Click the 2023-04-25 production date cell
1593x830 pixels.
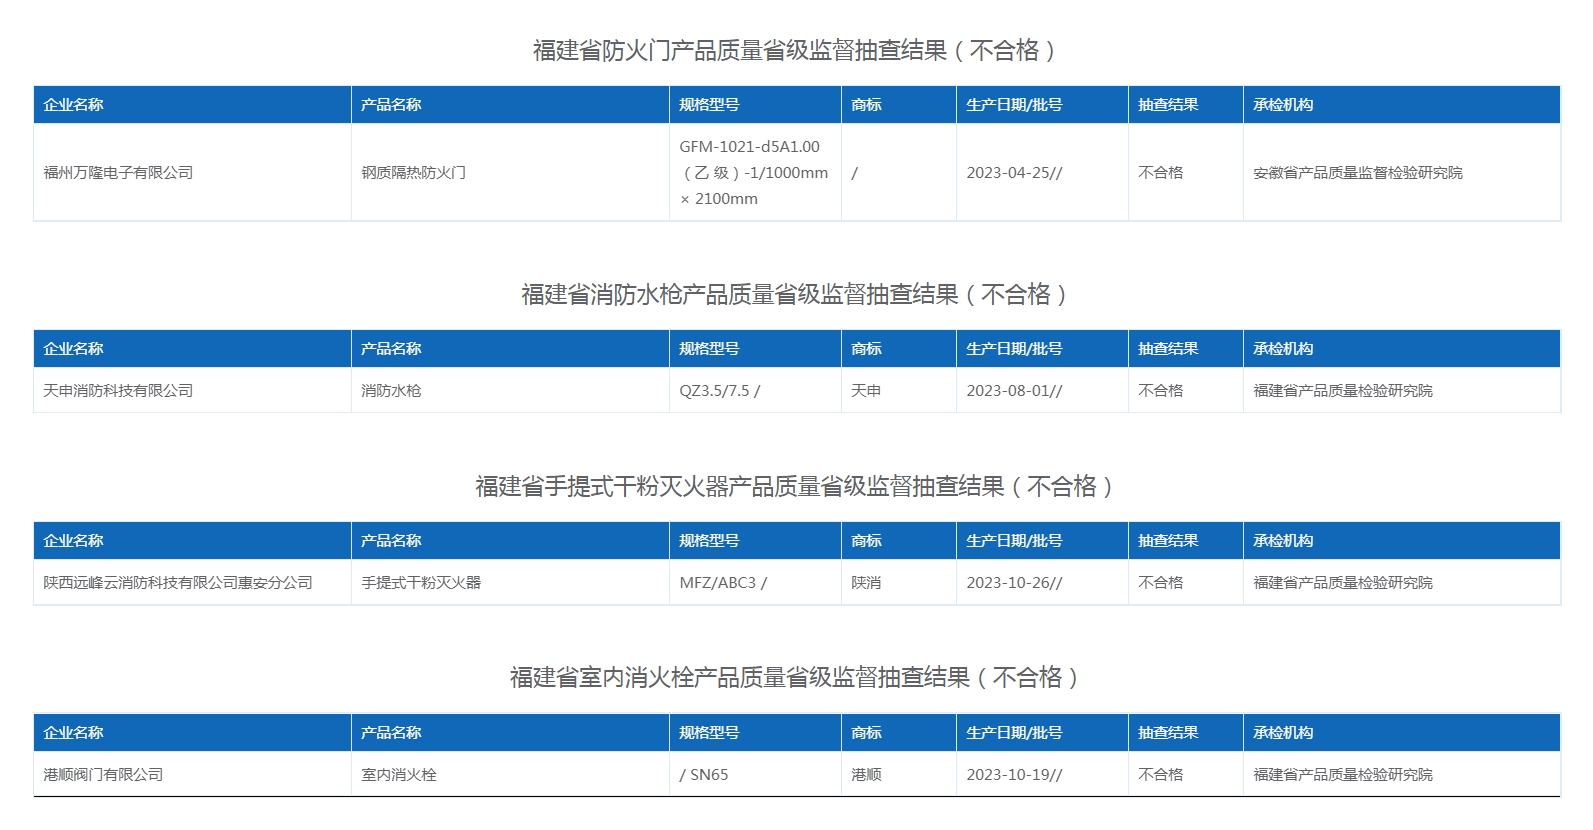(x=1014, y=173)
